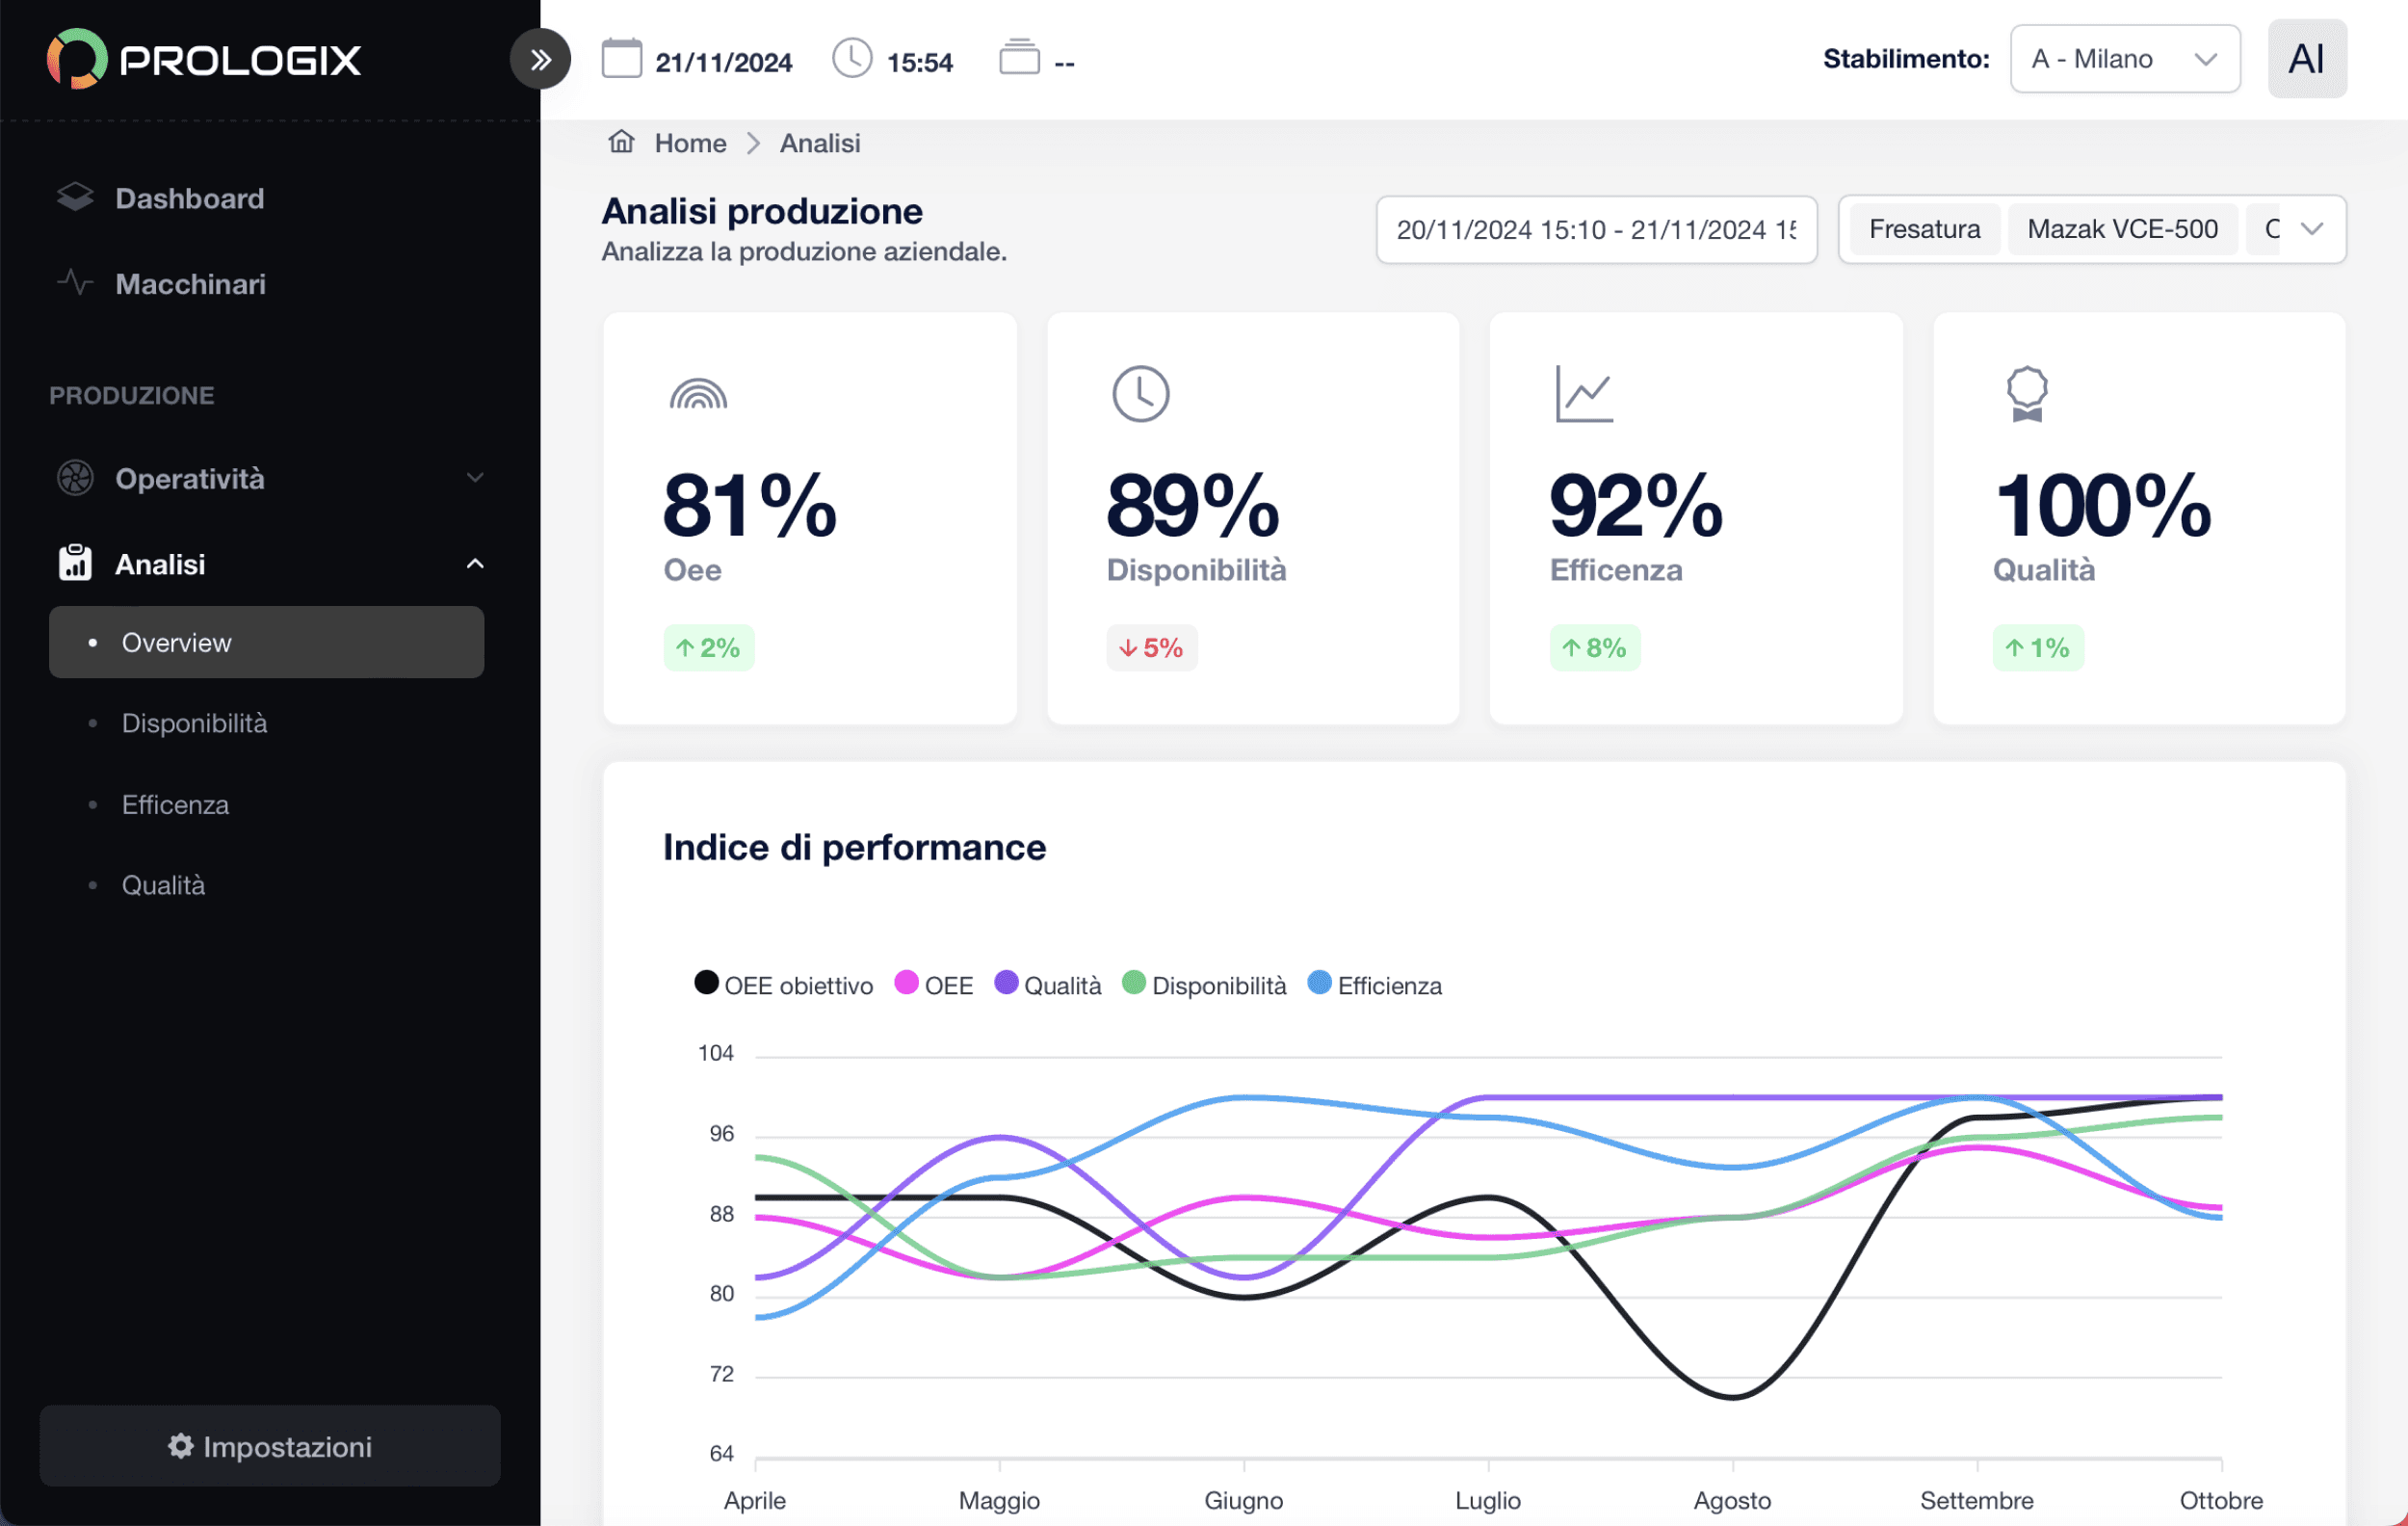Viewport: 2408px width, 1526px height.
Task: Toggle OEE obiettivo legend series
Action: pyautogui.click(x=783, y=985)
